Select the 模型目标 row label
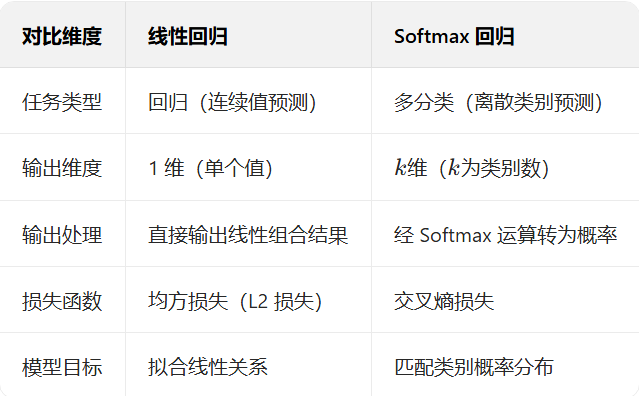 [62, 367]
